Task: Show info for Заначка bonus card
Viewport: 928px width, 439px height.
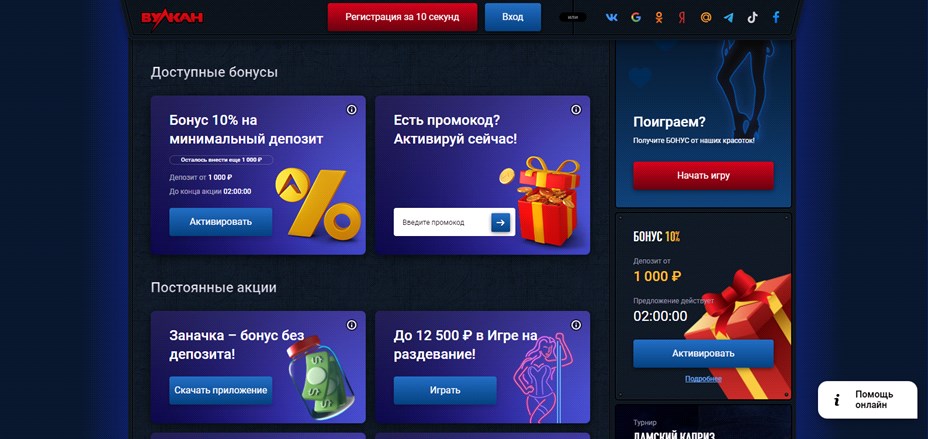Action: (352, 325)
